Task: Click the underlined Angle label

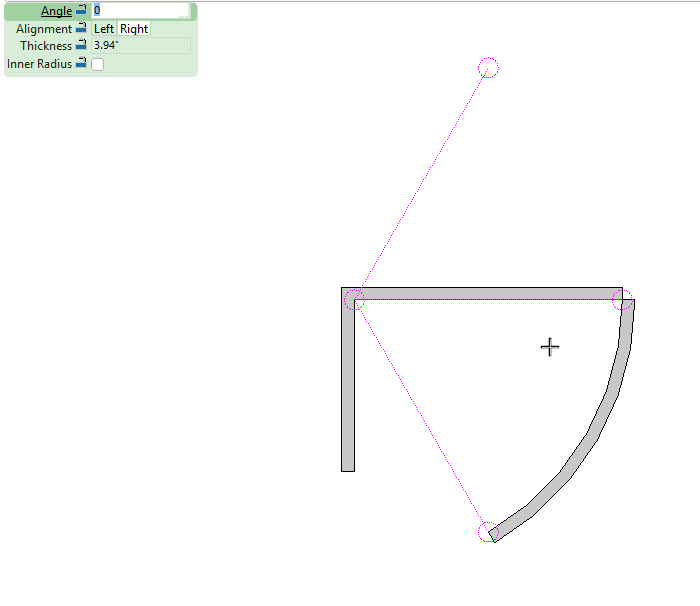Action: tap(56, 11)
